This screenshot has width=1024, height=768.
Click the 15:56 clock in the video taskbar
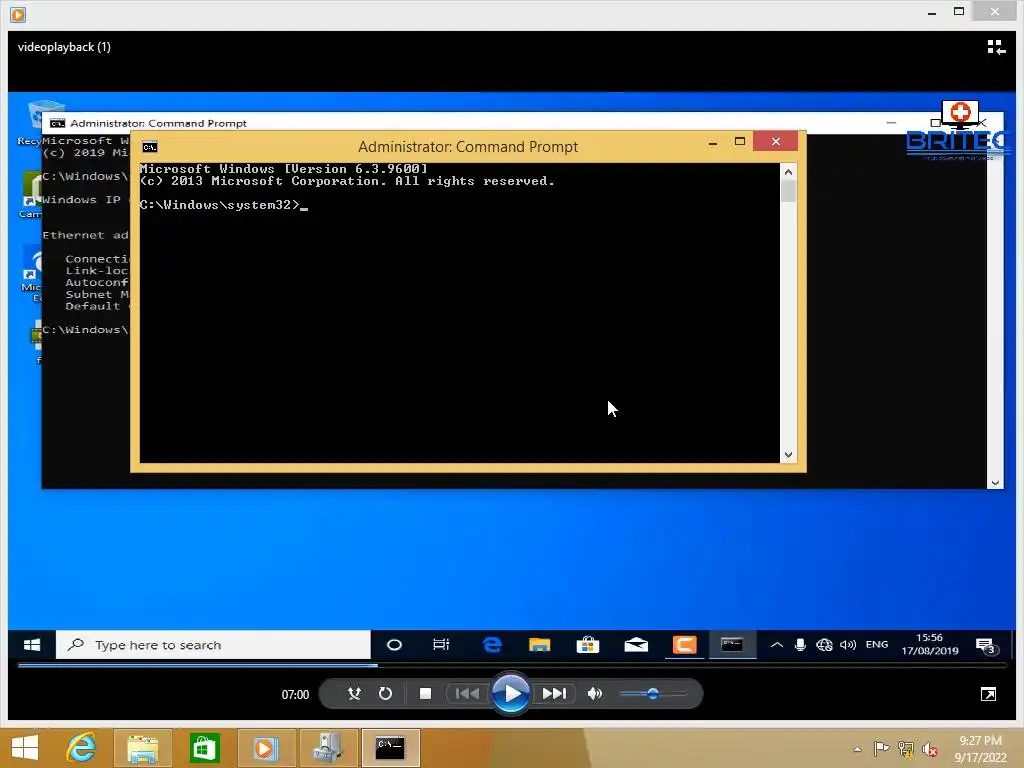[930, 644]
